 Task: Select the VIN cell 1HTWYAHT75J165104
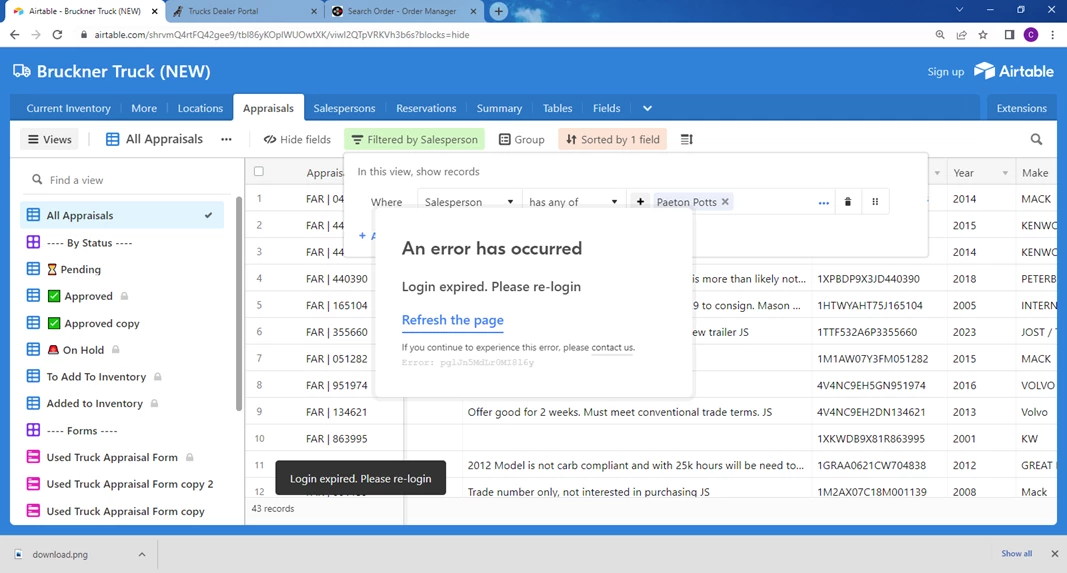(x=870, y=306)
